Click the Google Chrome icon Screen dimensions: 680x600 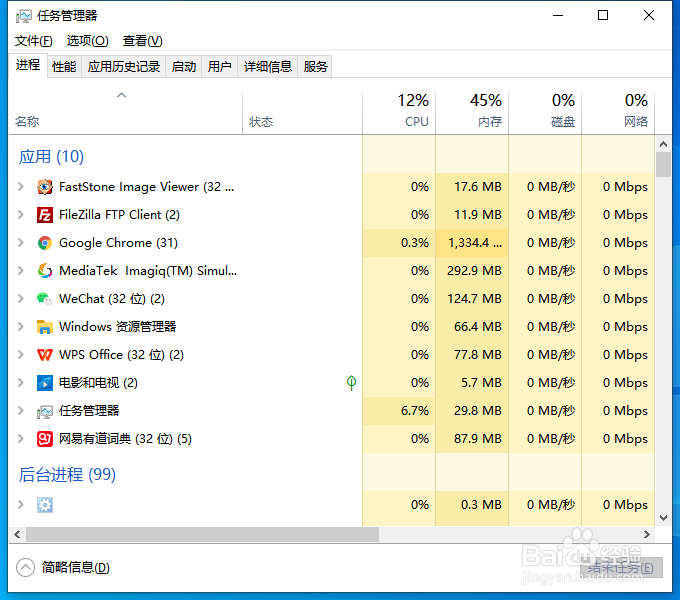(45, 243)
